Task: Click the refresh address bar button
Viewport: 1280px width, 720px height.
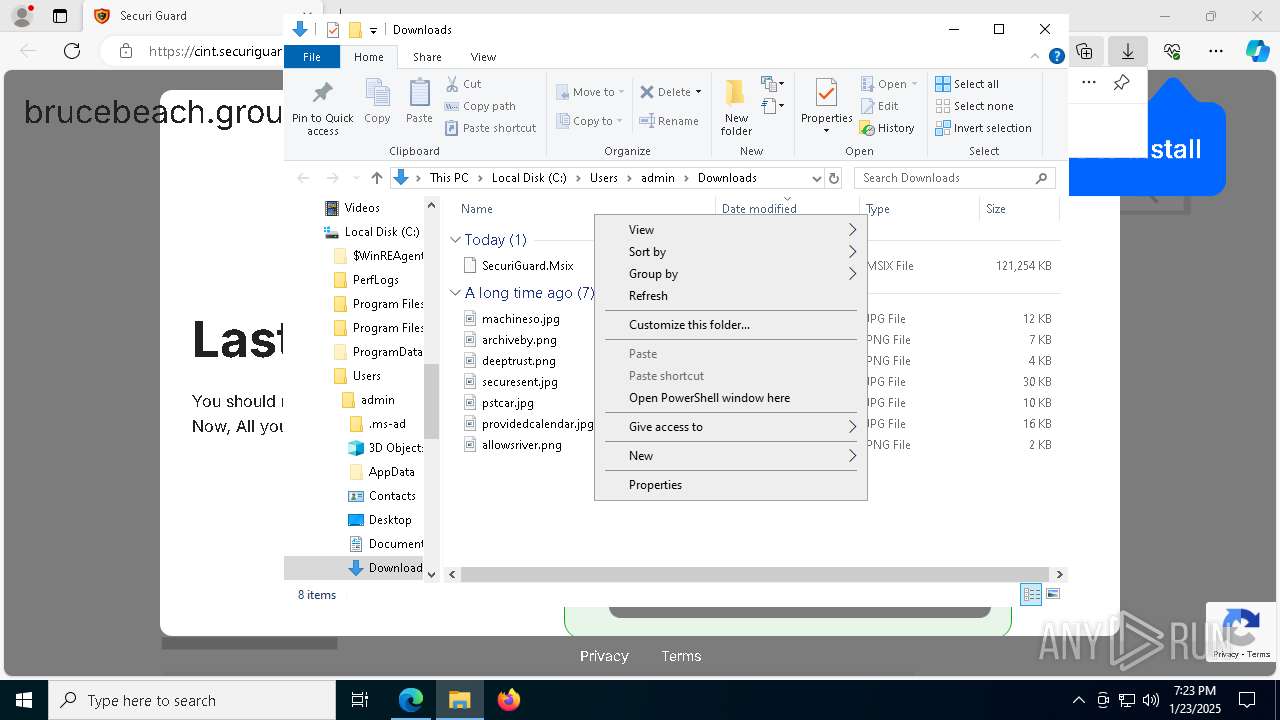Action: pyautogui.click(x=834, y=178)
